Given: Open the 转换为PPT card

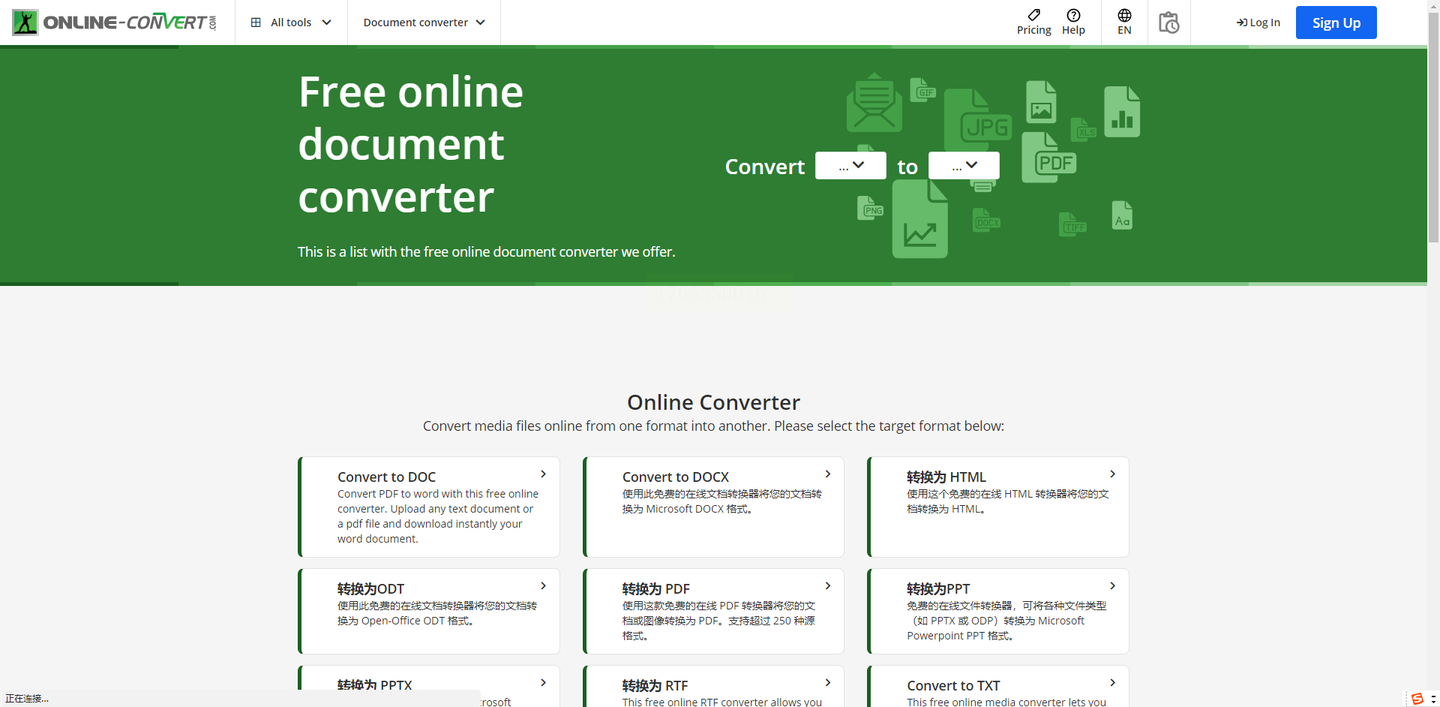Looking at the screenshot, I should [x=998, y=611].
